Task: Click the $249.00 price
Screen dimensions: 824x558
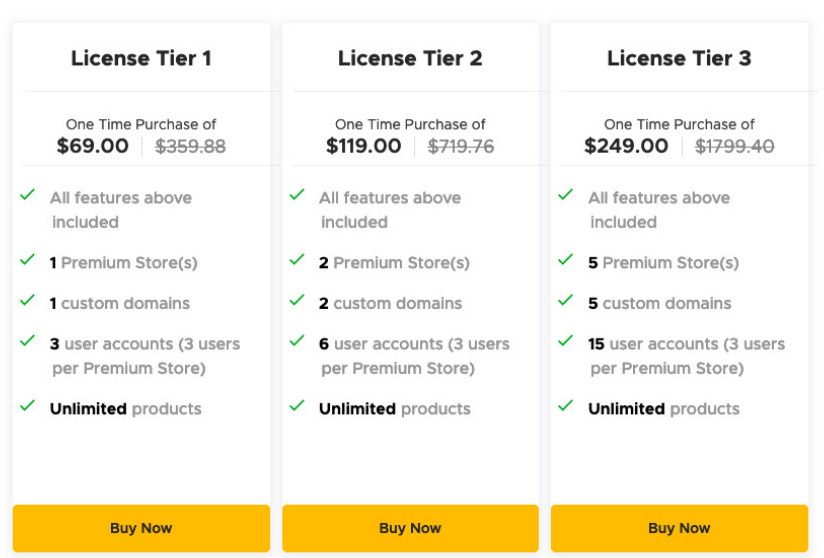Action: tap(627, 146)
